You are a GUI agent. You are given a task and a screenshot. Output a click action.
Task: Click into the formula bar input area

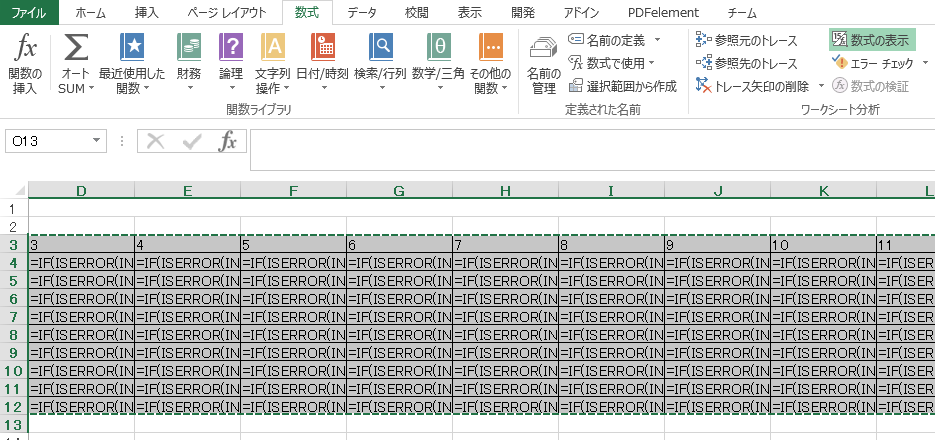(x=592, y=150)
